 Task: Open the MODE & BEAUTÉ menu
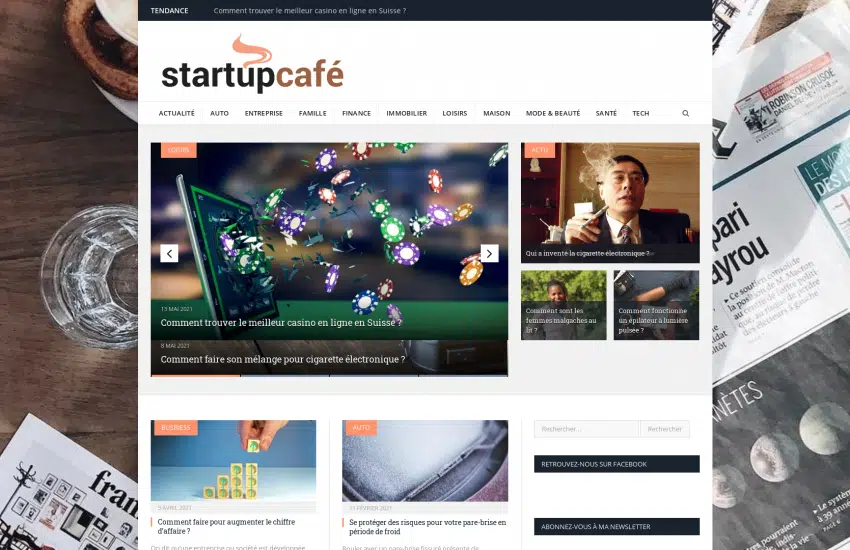point(553,113)
